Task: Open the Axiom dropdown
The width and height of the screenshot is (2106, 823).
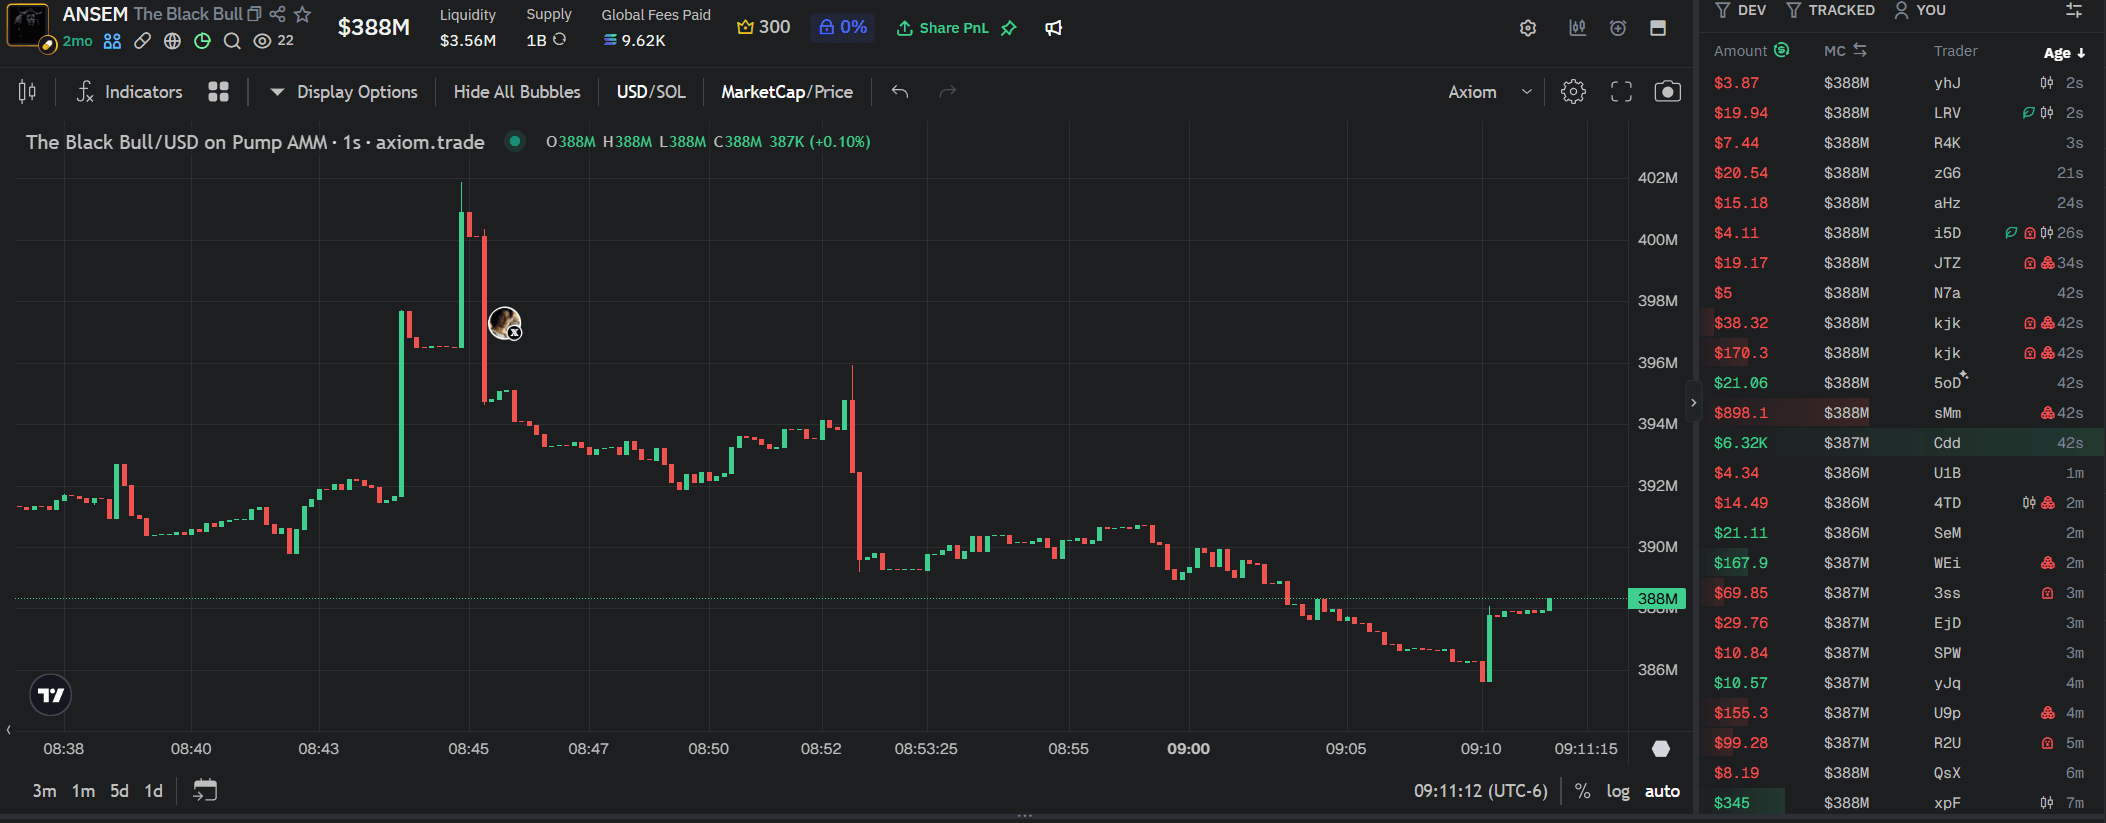Action: click(1490, 92)
